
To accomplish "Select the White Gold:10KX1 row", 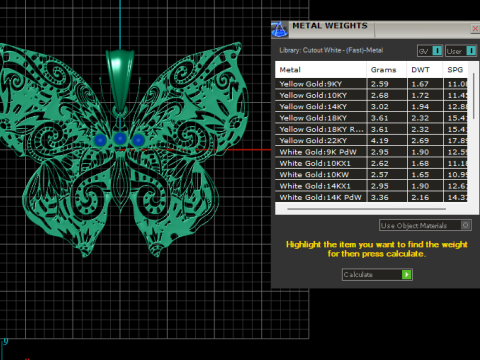I will click(371, 163).
